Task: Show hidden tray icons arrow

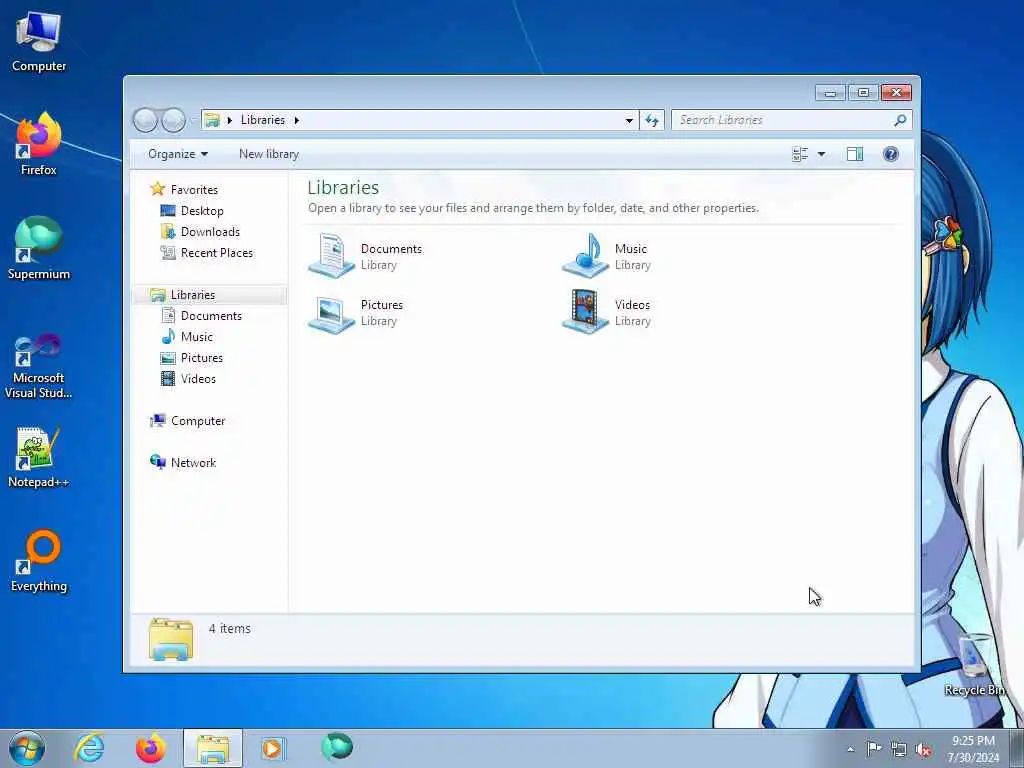Action: click(x=850, y=750)
